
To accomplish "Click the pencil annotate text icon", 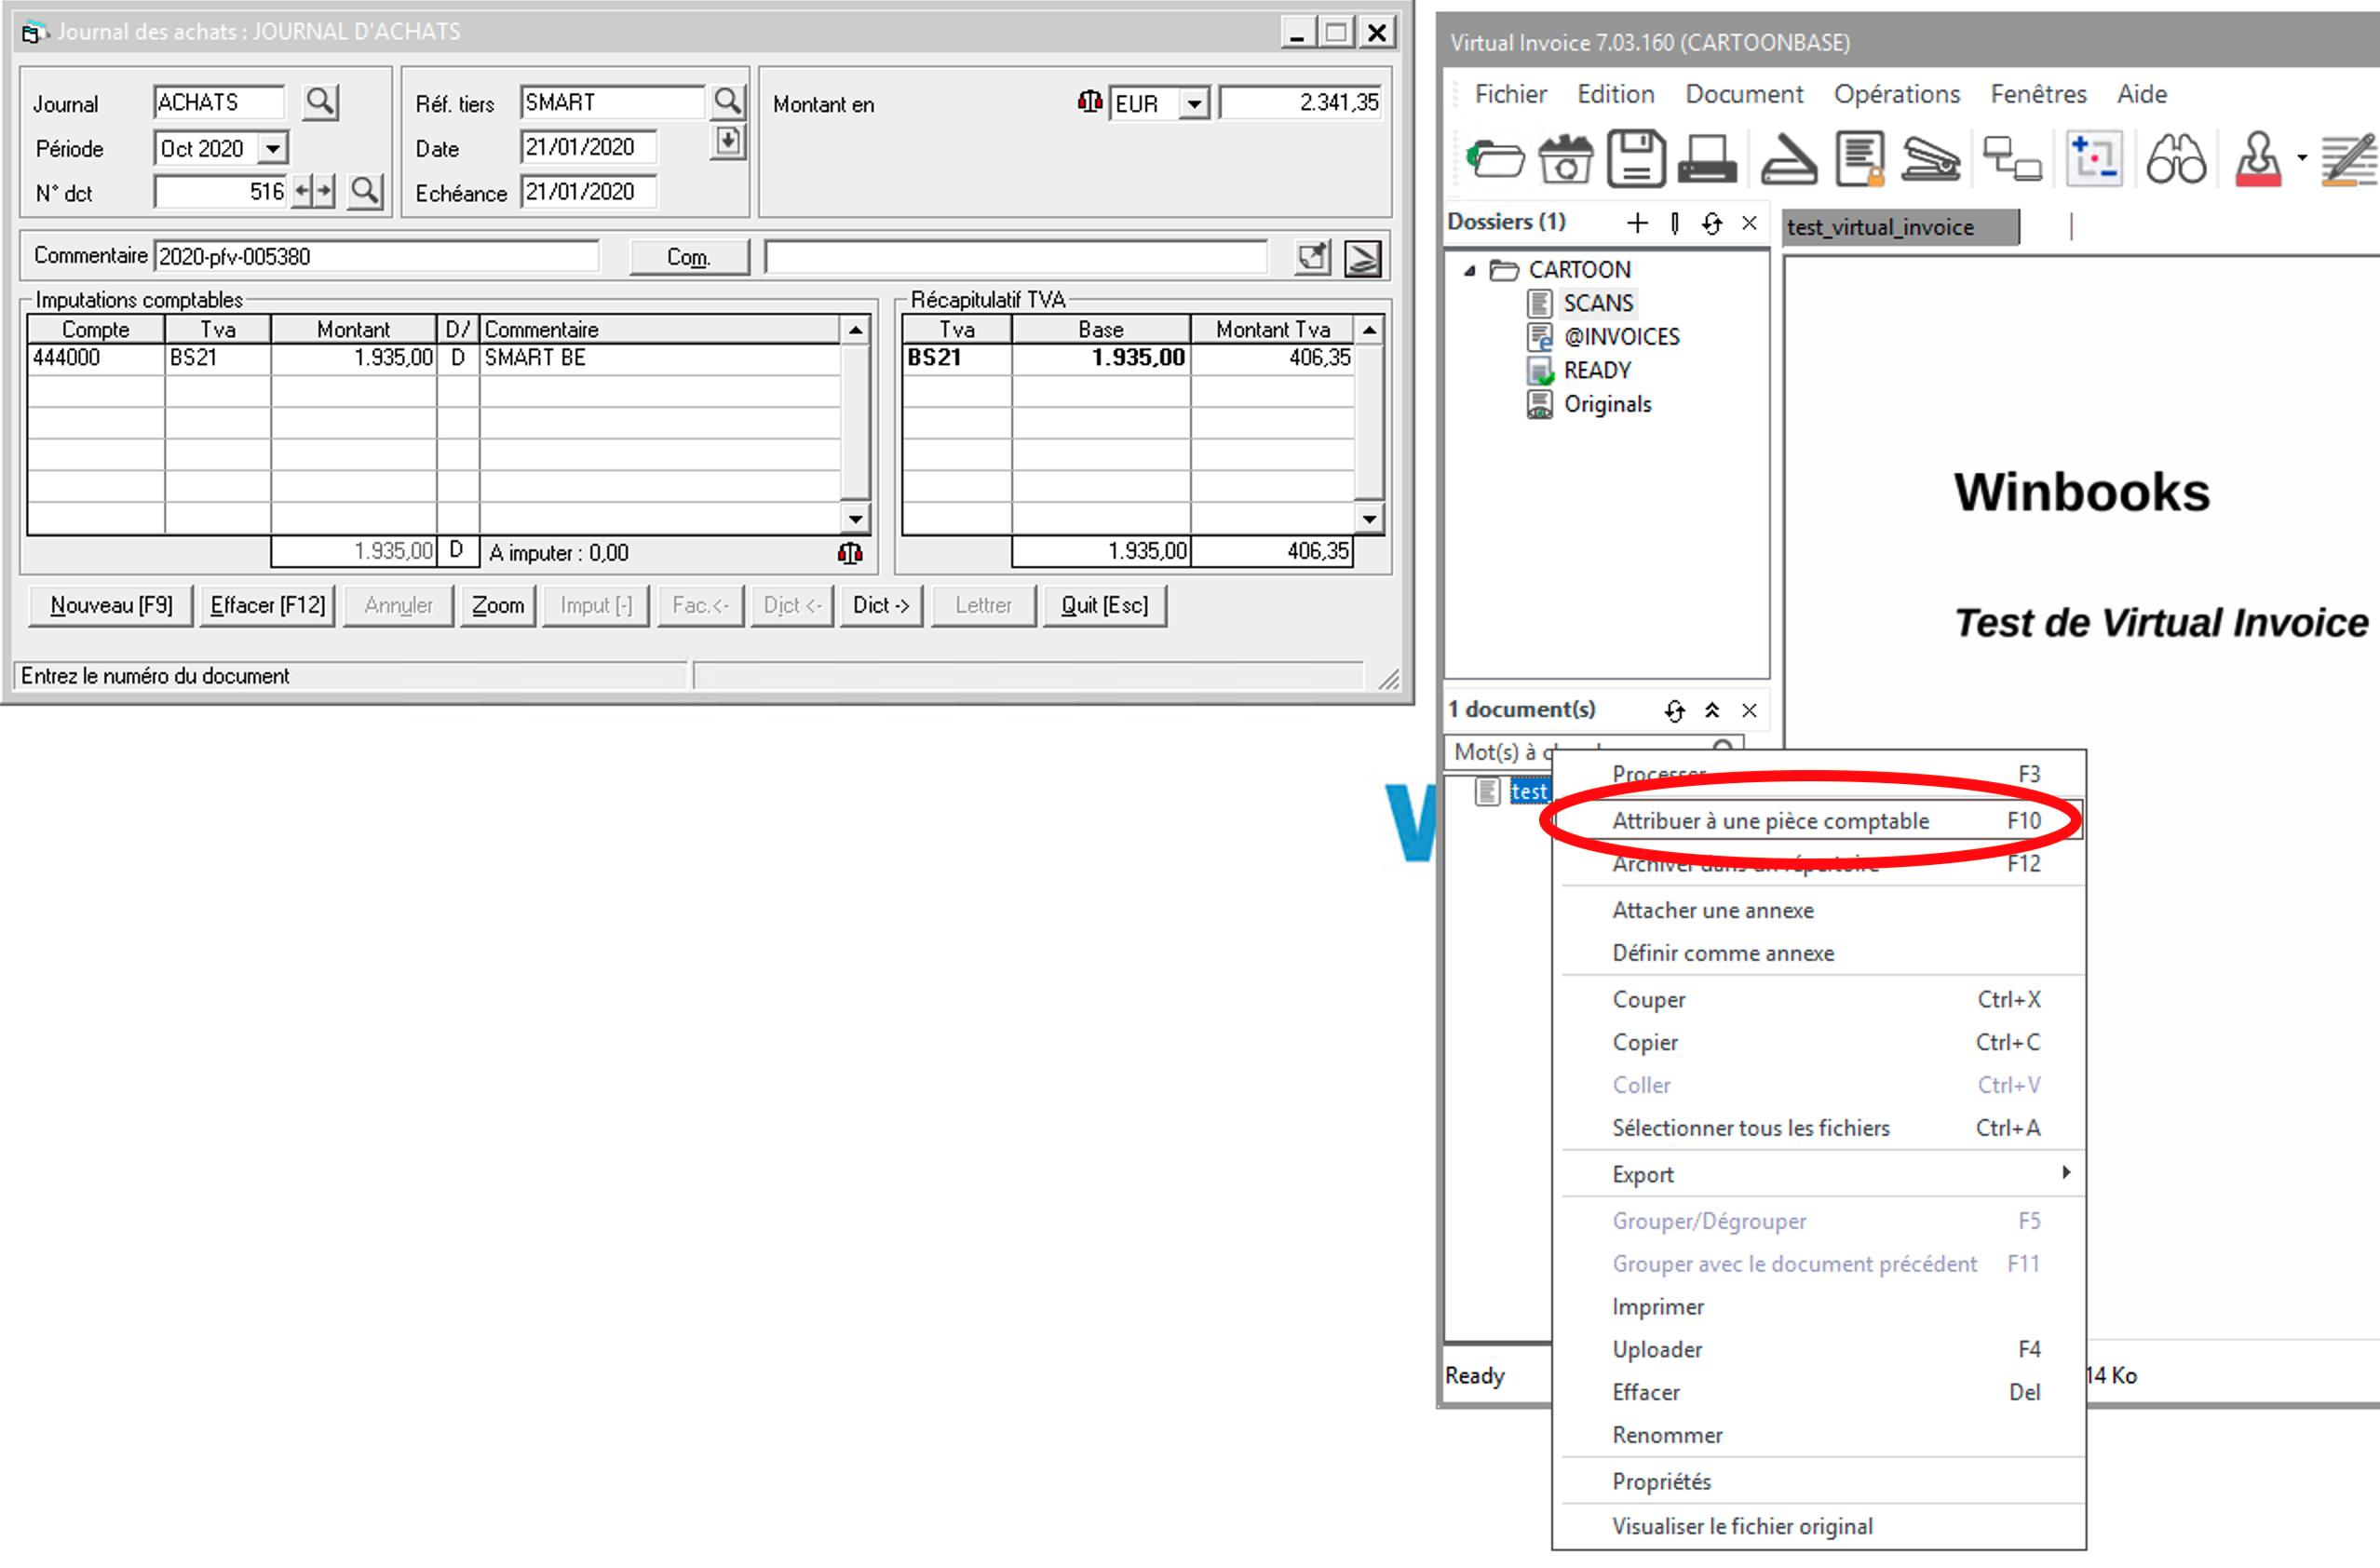I will (2348, 159).
